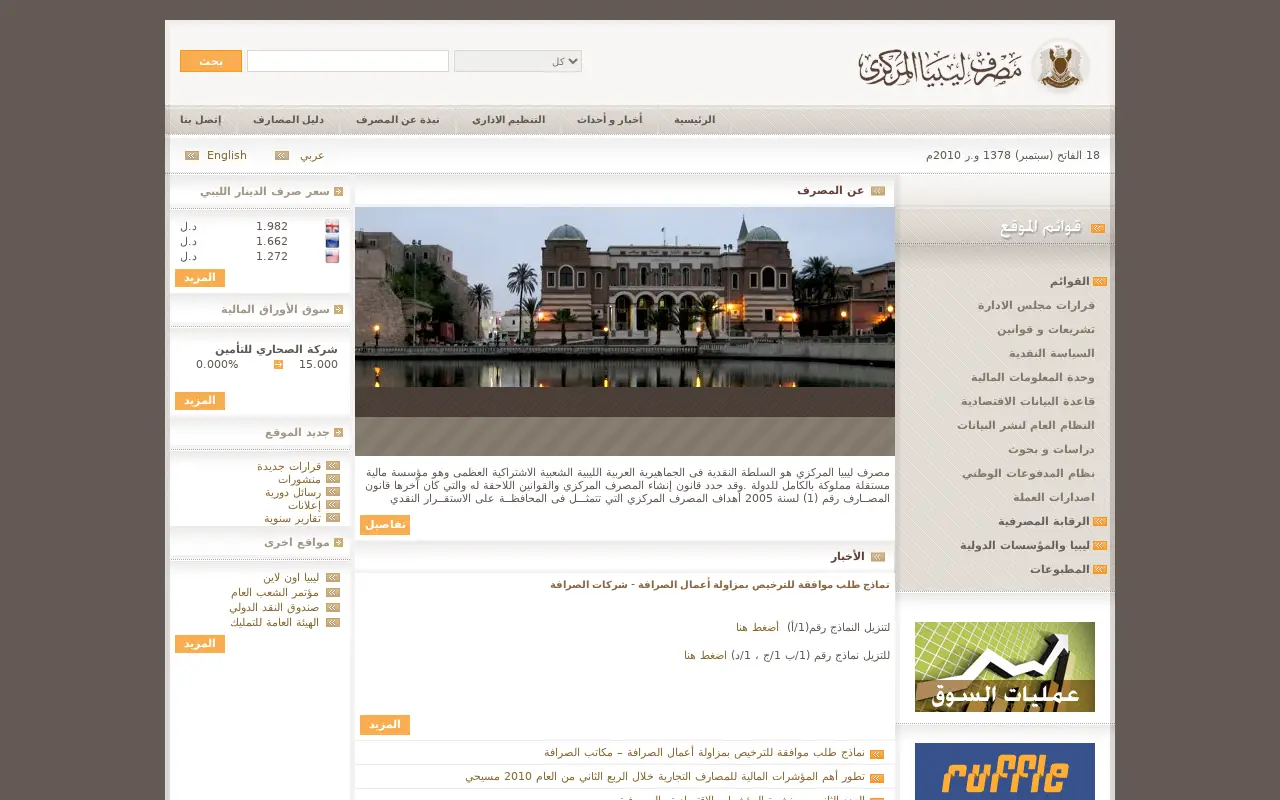Viewport: 1280px width, 800px height.
Task: Click the bullet icon next to ليبيا اون لاين
Action: (x=333, y=577)
